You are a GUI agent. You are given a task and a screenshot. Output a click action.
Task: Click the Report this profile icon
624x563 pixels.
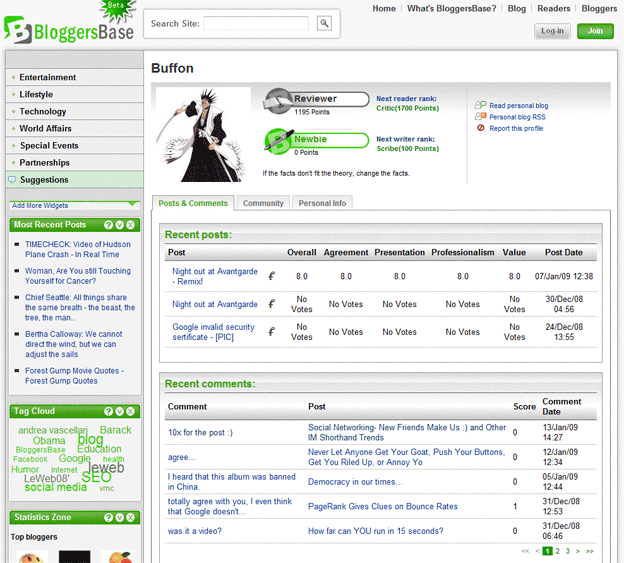click(x=481, y=128)
